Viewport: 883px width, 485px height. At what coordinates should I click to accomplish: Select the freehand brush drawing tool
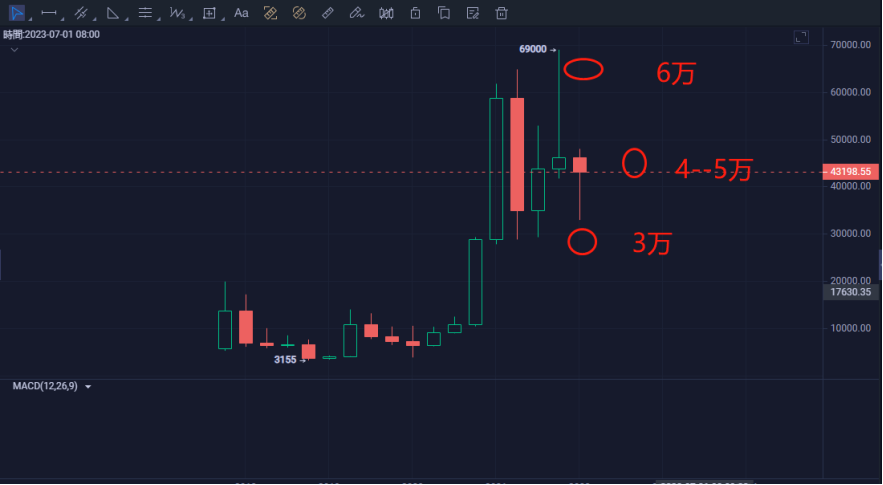356,12
